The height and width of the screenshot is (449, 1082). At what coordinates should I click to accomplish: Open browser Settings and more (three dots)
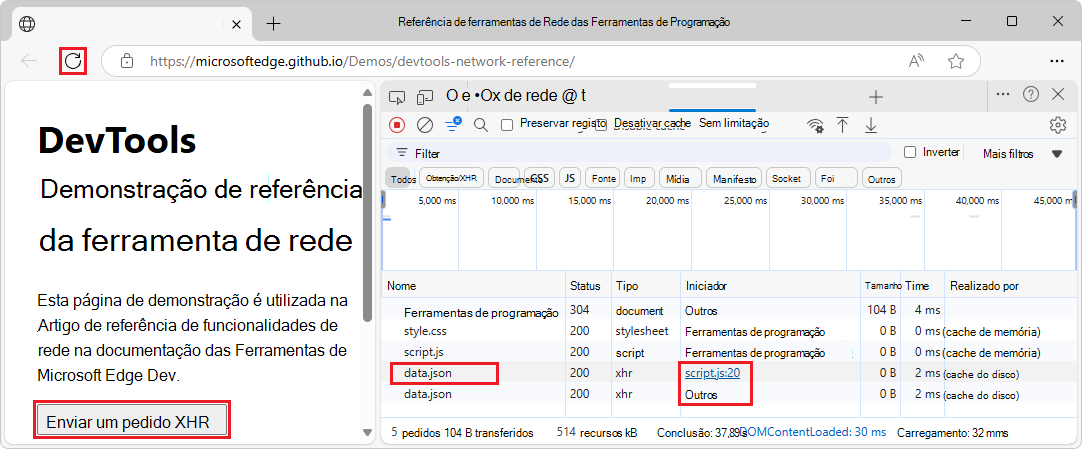tap(1056, 61)
